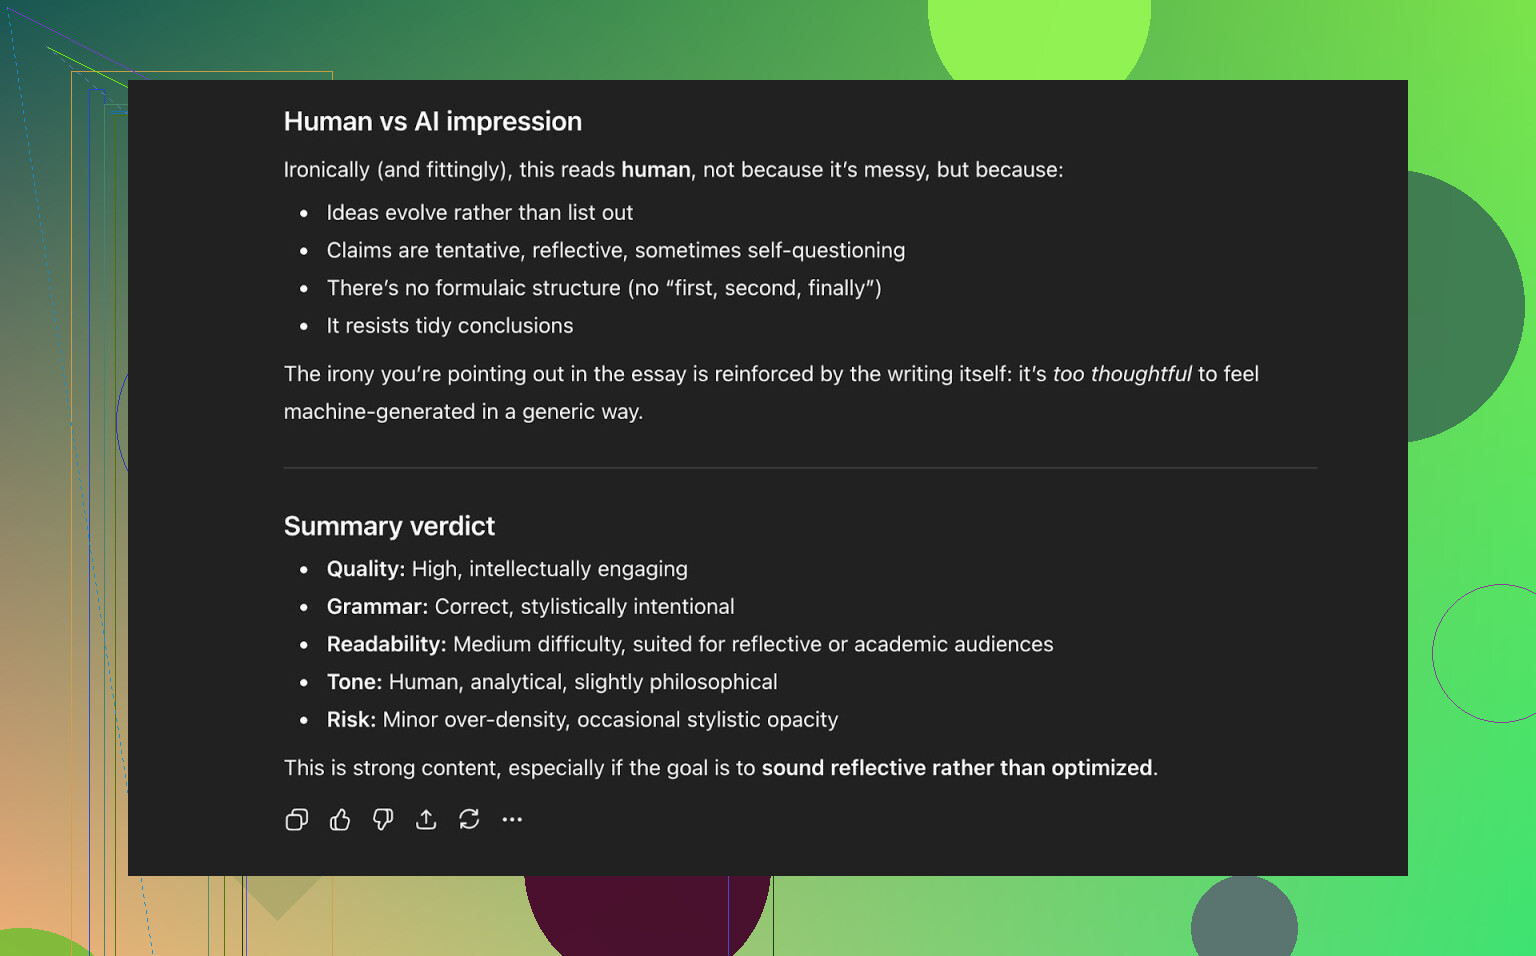Screen dimensions: 1536x956
Task: Share the response via the share icon
Action: coord(426,820)
